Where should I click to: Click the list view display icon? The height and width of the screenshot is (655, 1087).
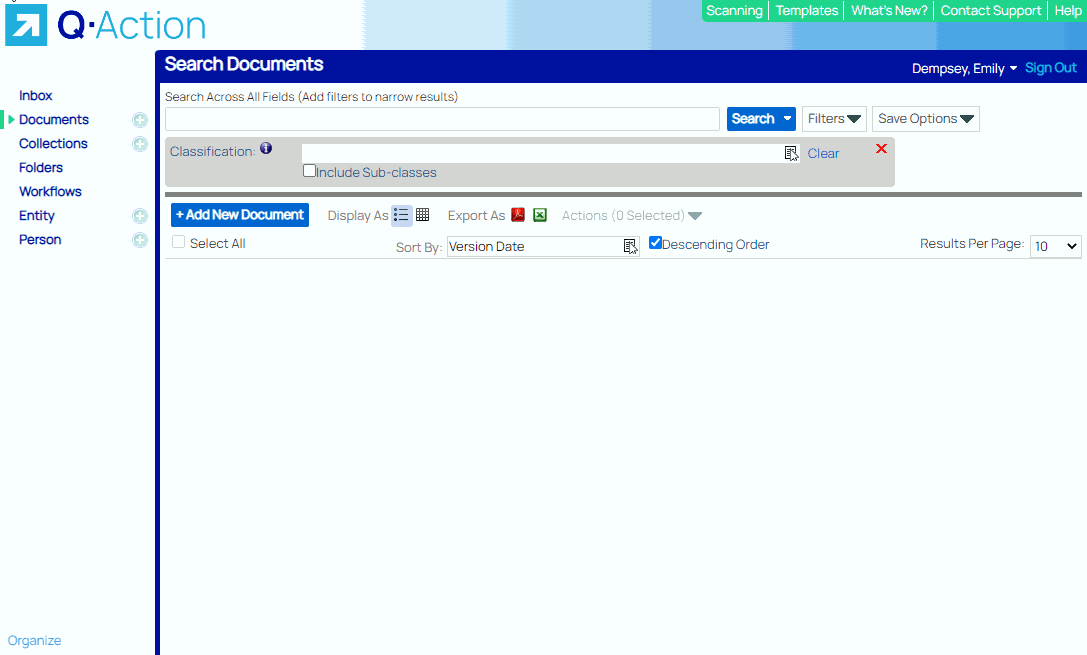click(x=401, y=215)
